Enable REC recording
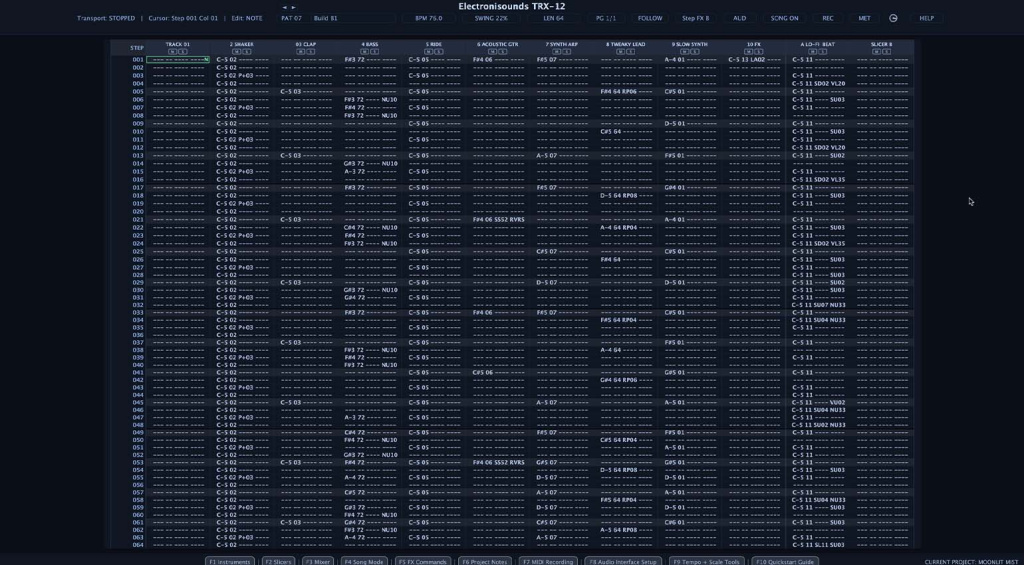Image resolution: width=1024 pixels, height=565 pixels. (827, 18)
